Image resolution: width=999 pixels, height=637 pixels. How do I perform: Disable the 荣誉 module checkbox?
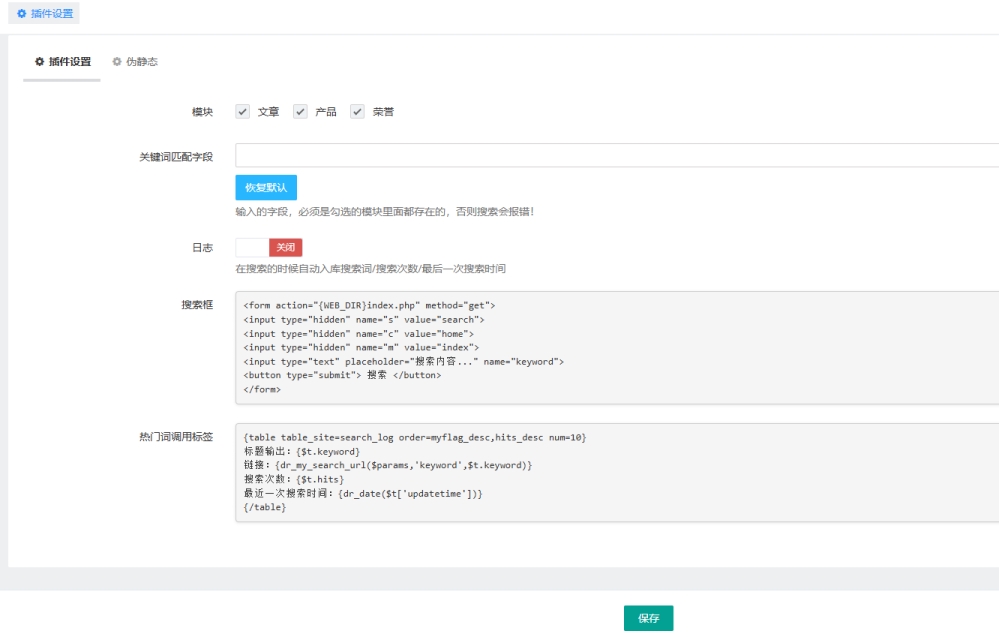point(357,112)
